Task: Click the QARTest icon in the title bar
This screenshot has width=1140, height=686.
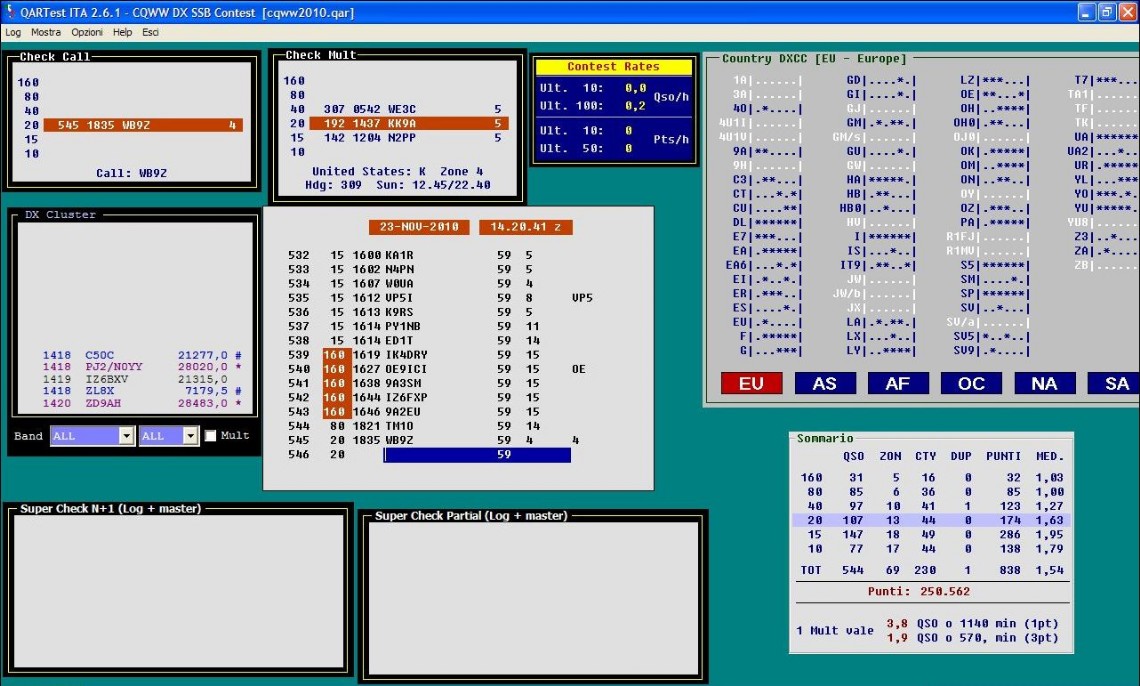Action: click(x=9, y=12)
